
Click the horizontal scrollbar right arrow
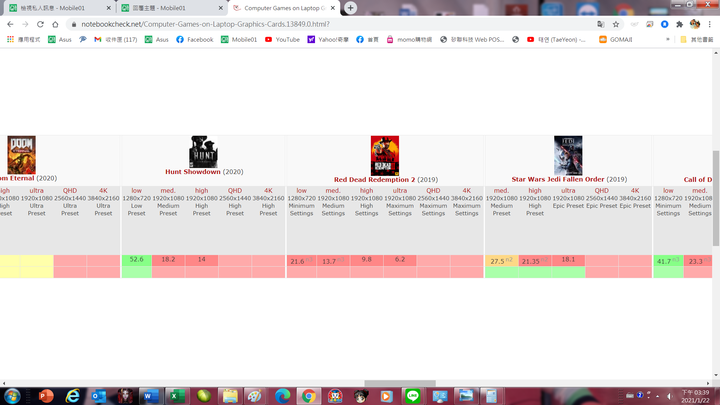pyautogui.click(x=708, y=383)
